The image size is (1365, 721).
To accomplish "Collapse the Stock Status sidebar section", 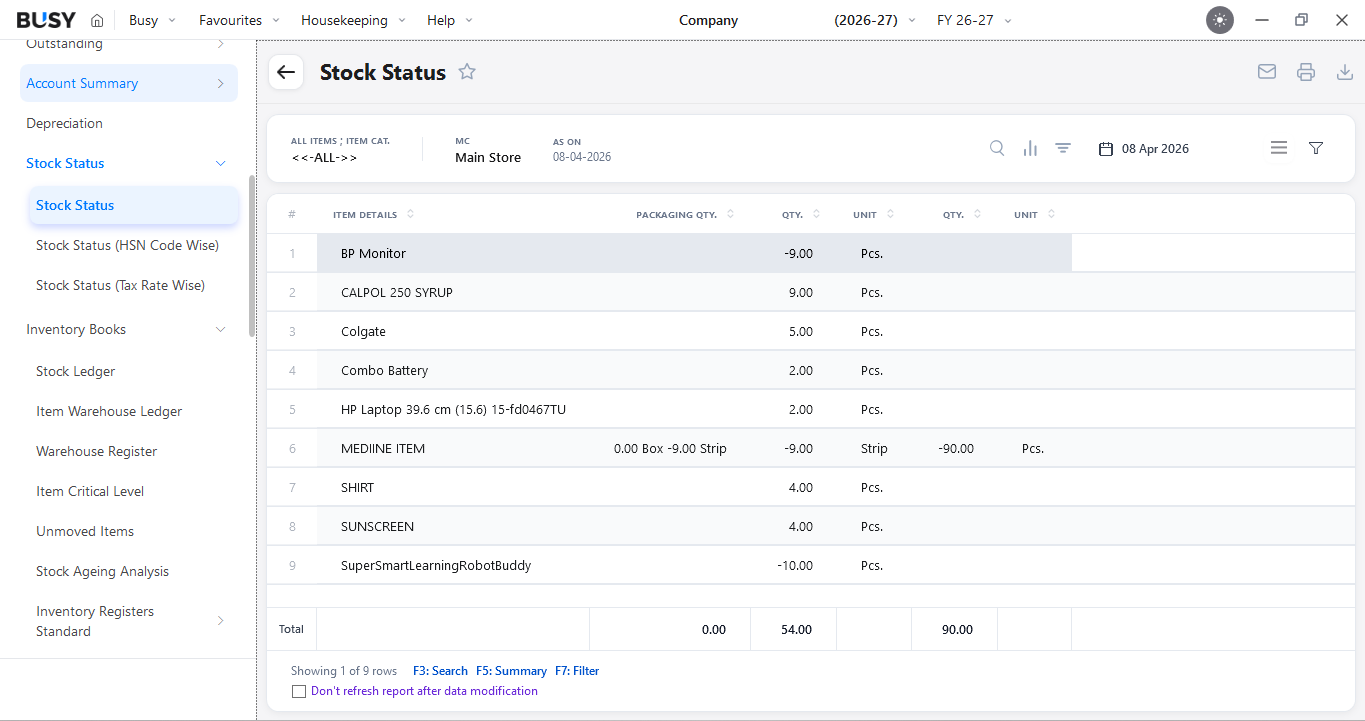I will pyautogui.click(x=220, y=163).
